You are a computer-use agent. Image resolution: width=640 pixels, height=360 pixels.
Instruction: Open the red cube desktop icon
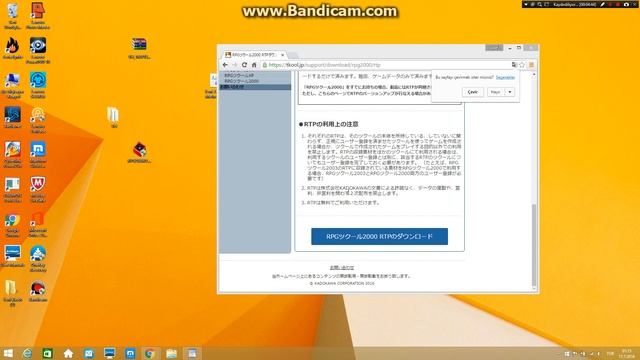pyautogui.click(x=139, y=152)
